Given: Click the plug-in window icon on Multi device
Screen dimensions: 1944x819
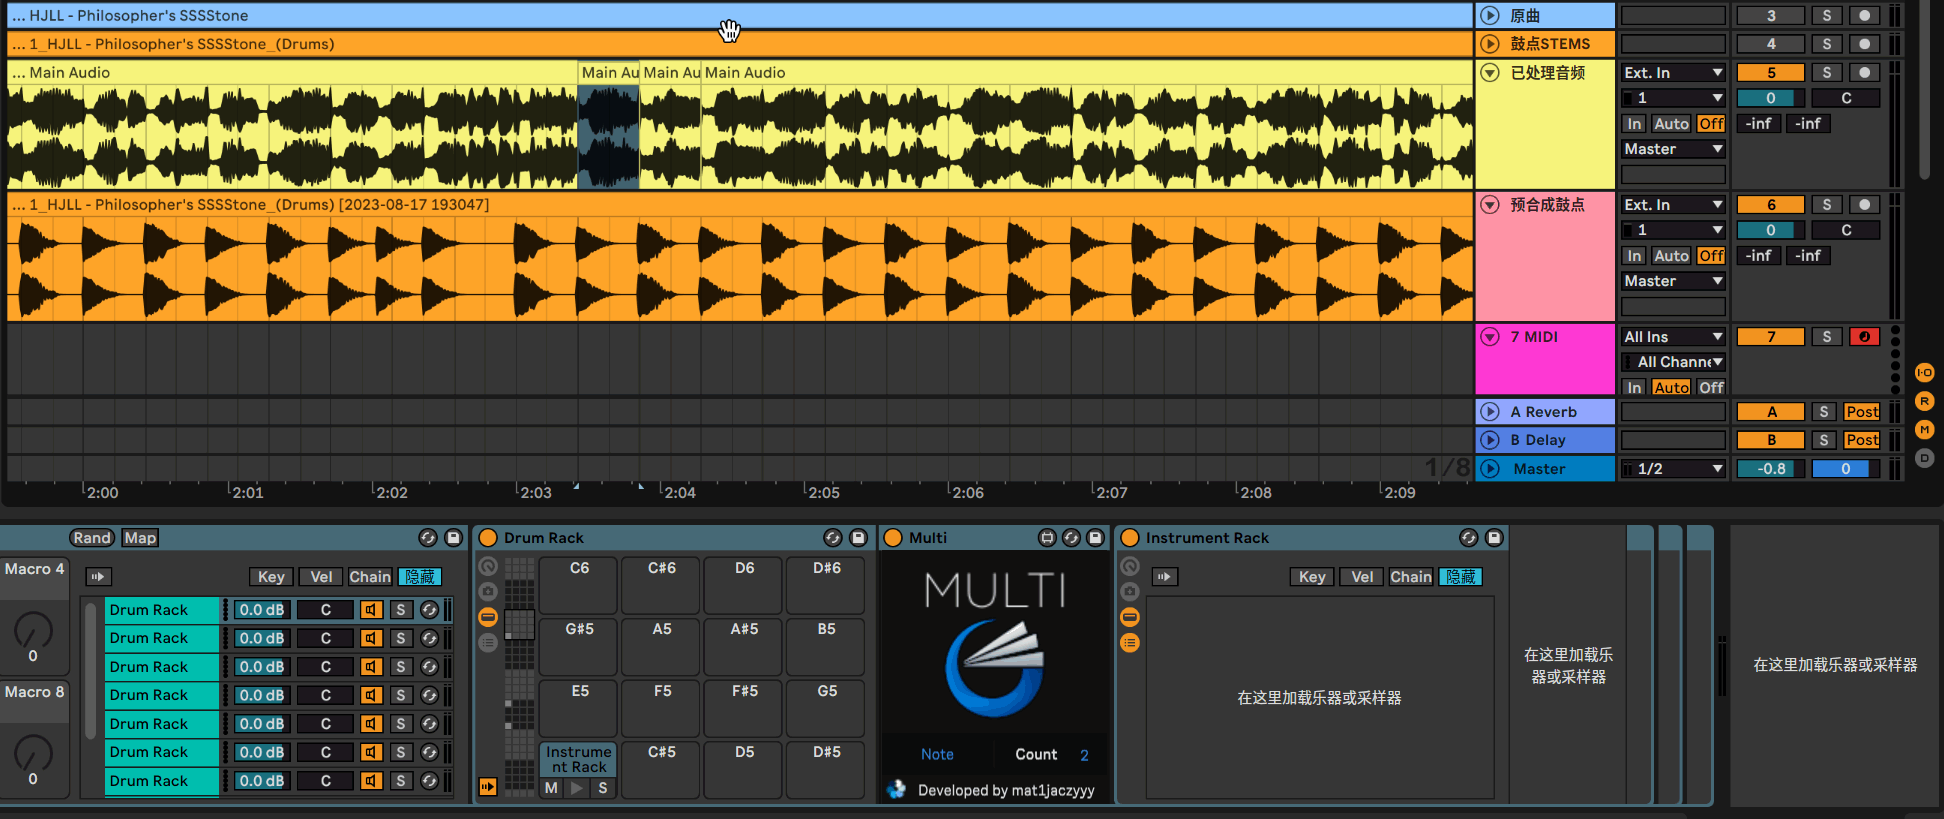Looking at the screenshot, I should 1047,538.
